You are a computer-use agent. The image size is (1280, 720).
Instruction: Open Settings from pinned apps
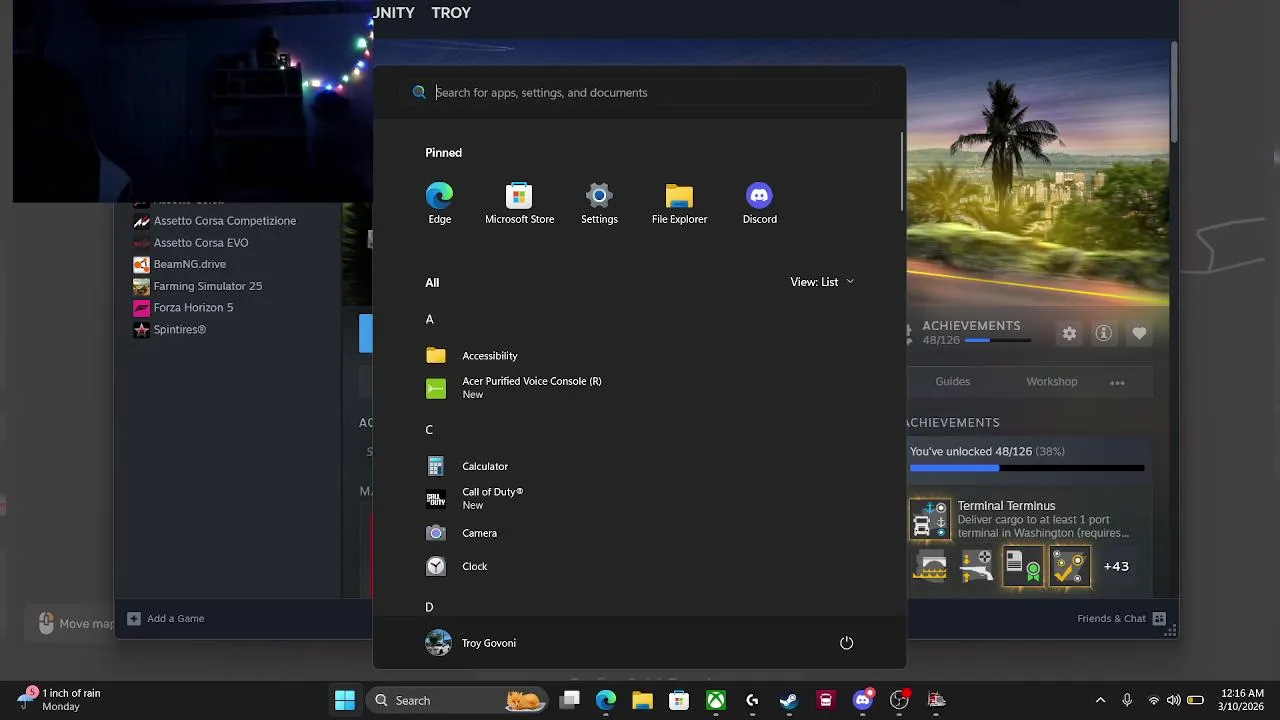599,203
